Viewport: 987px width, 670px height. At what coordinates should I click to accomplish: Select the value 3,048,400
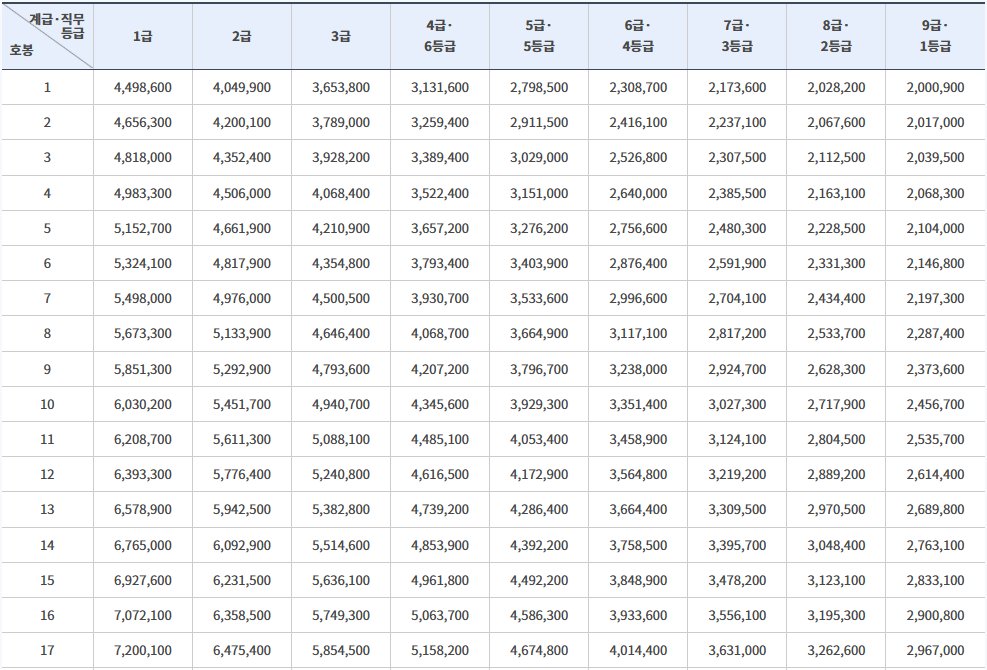836,545
